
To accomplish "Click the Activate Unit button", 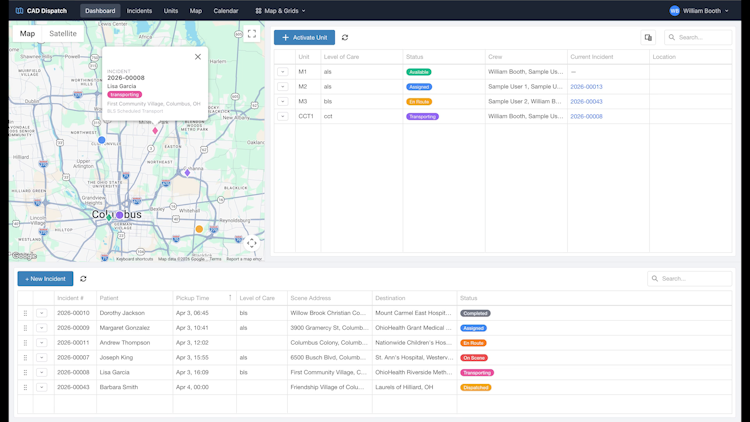I will point(304,37).
